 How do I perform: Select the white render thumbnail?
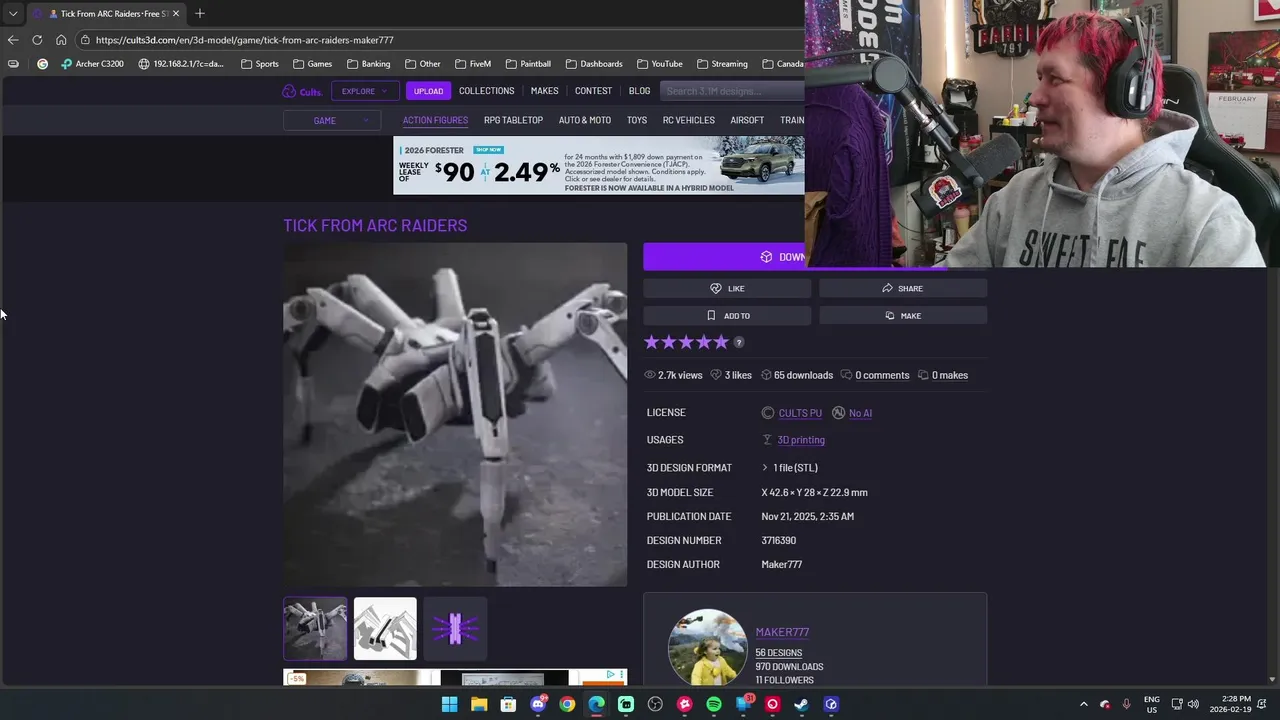click(385, 629)
